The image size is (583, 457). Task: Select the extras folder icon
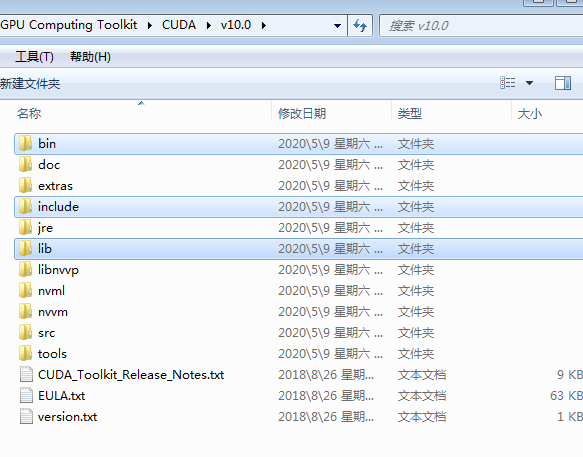(25, 186)
